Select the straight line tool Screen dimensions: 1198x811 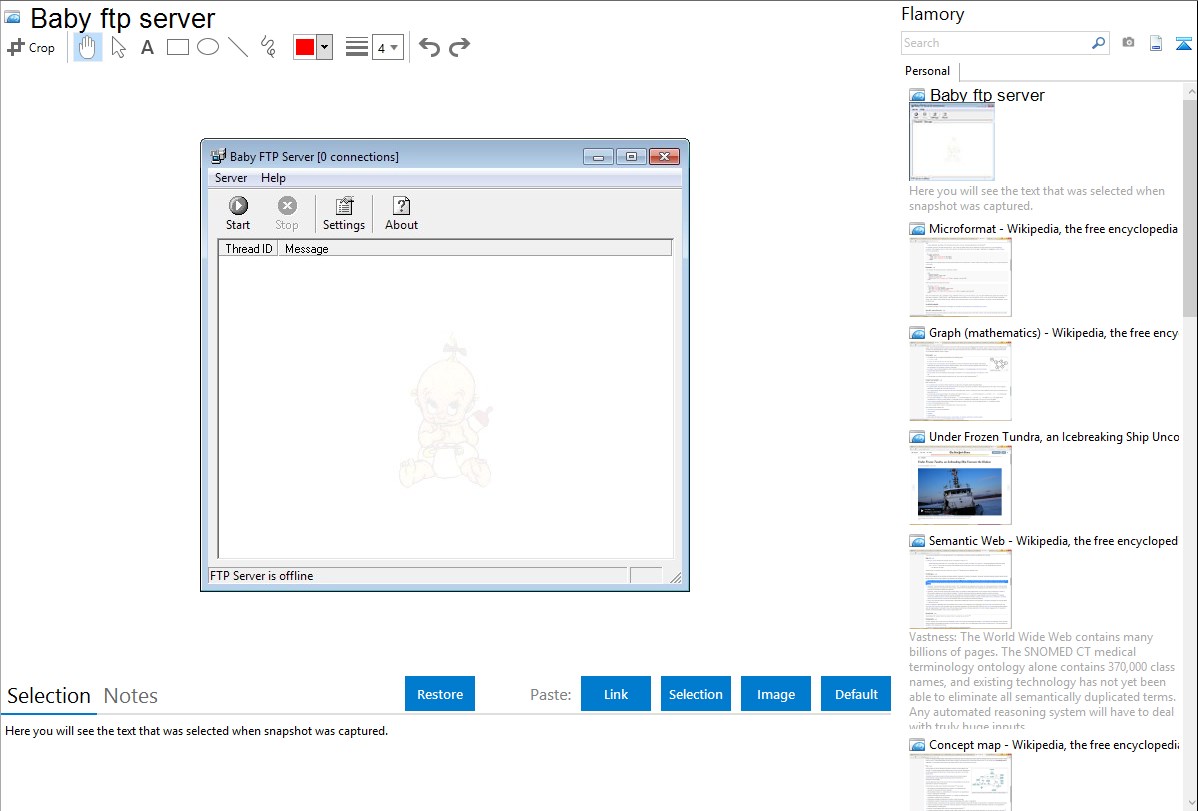(238, 47)
